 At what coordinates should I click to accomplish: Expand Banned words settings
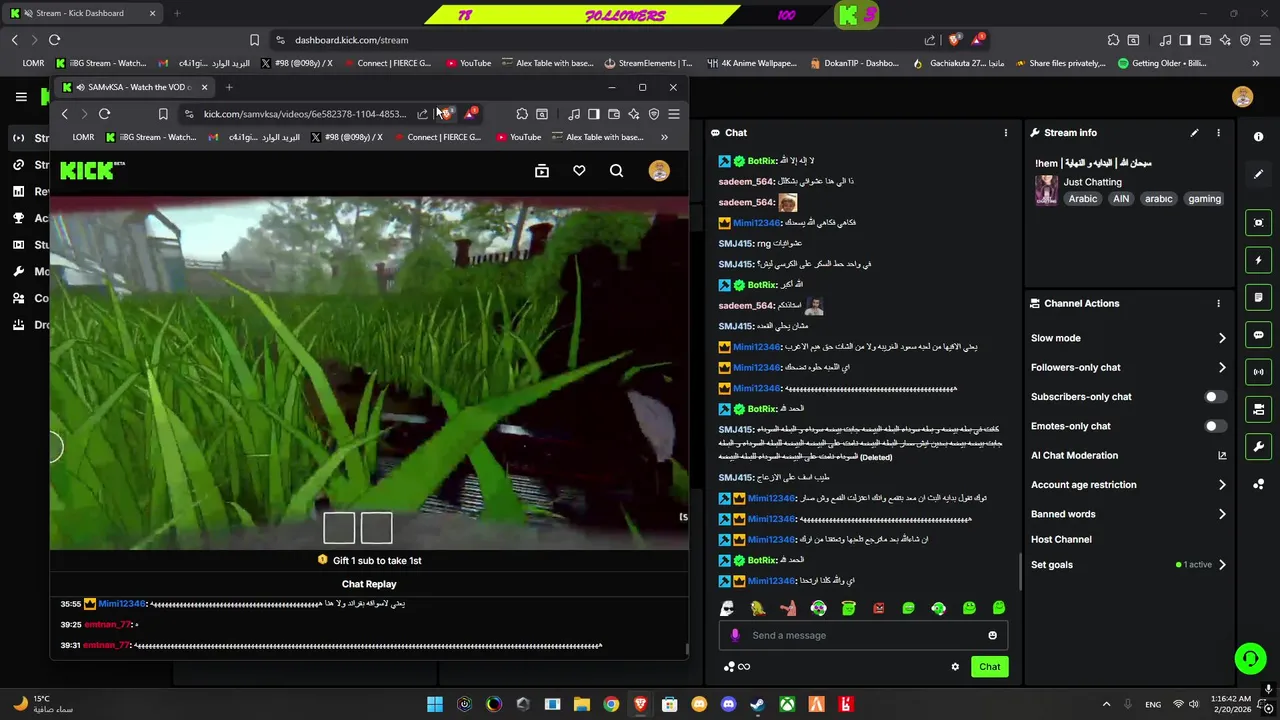click(x=1128, y=514)
